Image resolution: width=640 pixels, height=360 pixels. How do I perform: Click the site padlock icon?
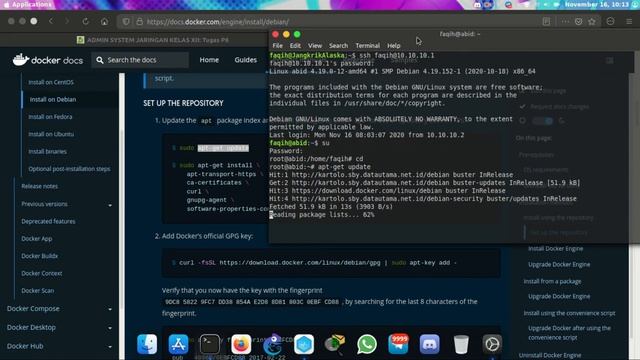140,22
